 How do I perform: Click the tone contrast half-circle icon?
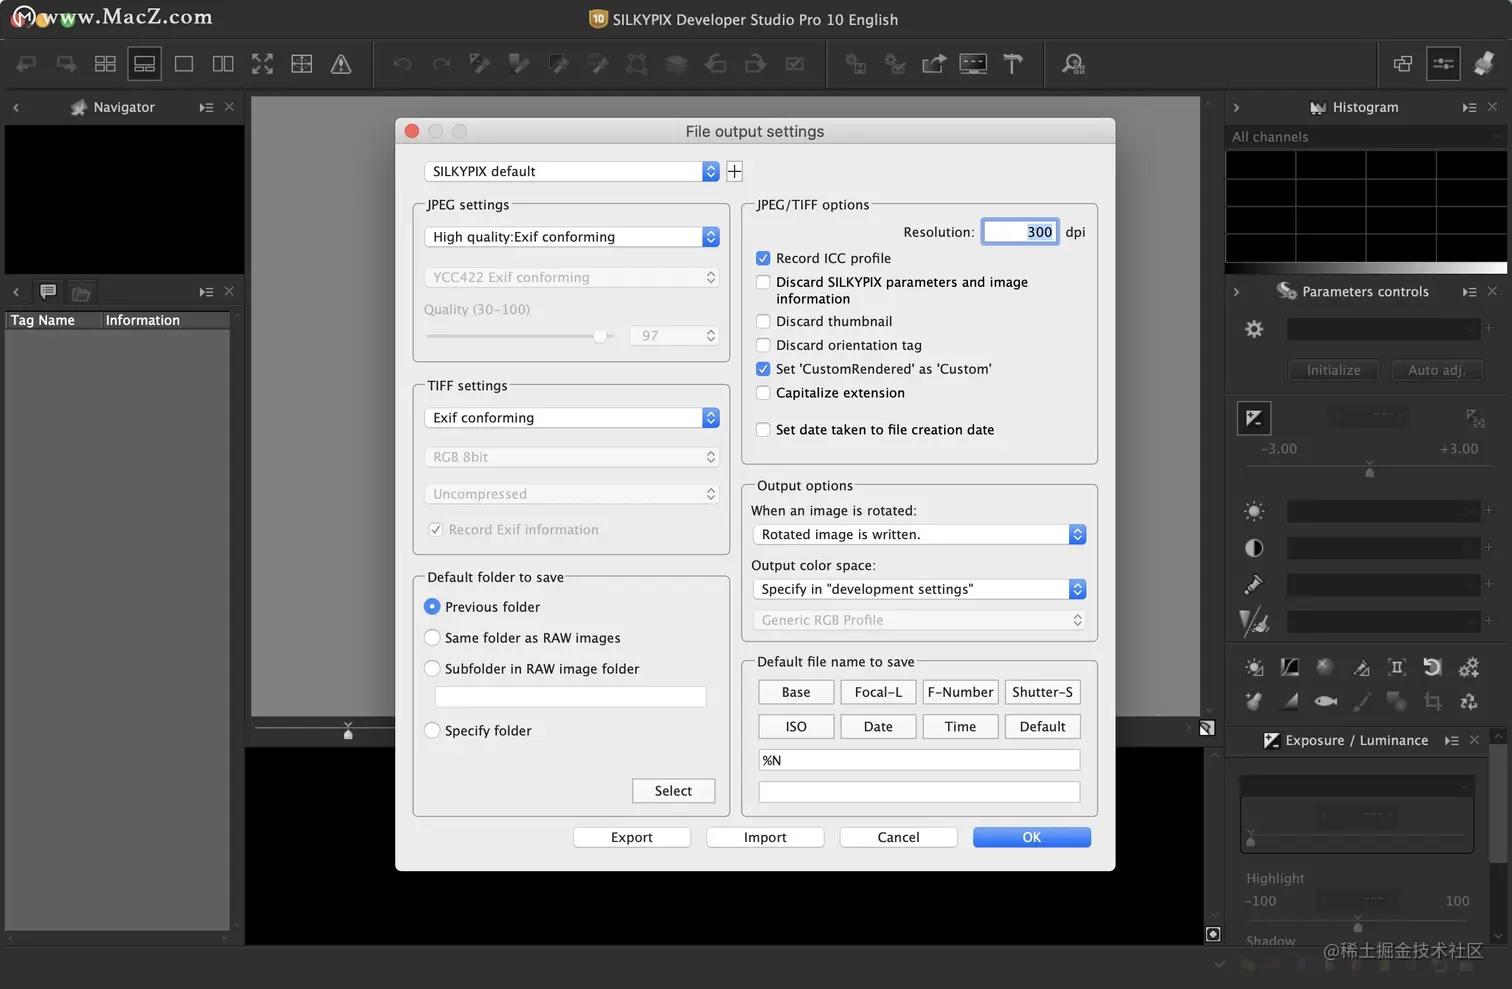[x=1254, y=548]
